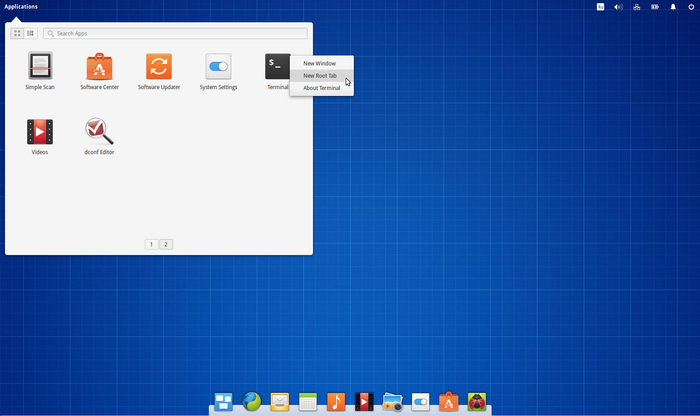Open the Software Updater app
This screenshot has width=700, height=416.
point(158,68)
